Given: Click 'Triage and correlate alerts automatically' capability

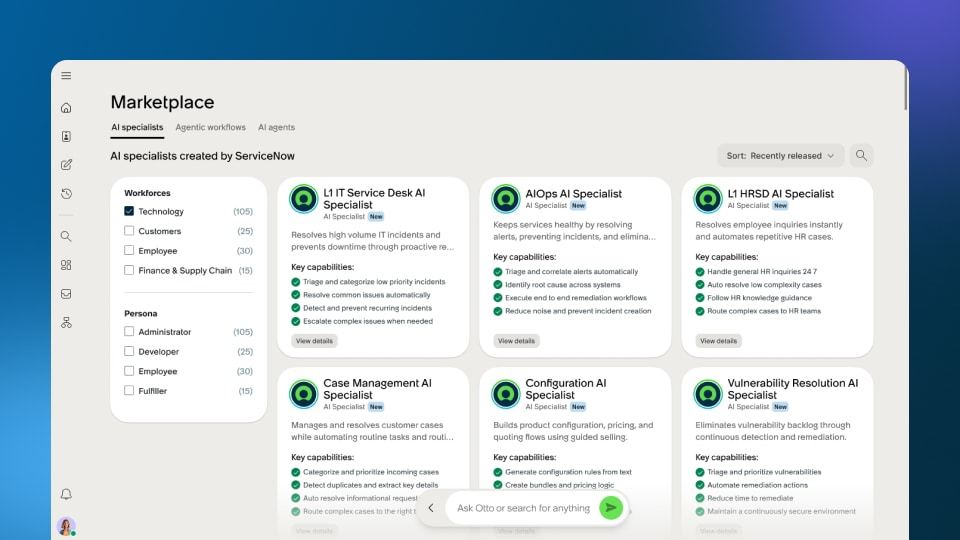Looking at the screenshot, I should point(571,271).
